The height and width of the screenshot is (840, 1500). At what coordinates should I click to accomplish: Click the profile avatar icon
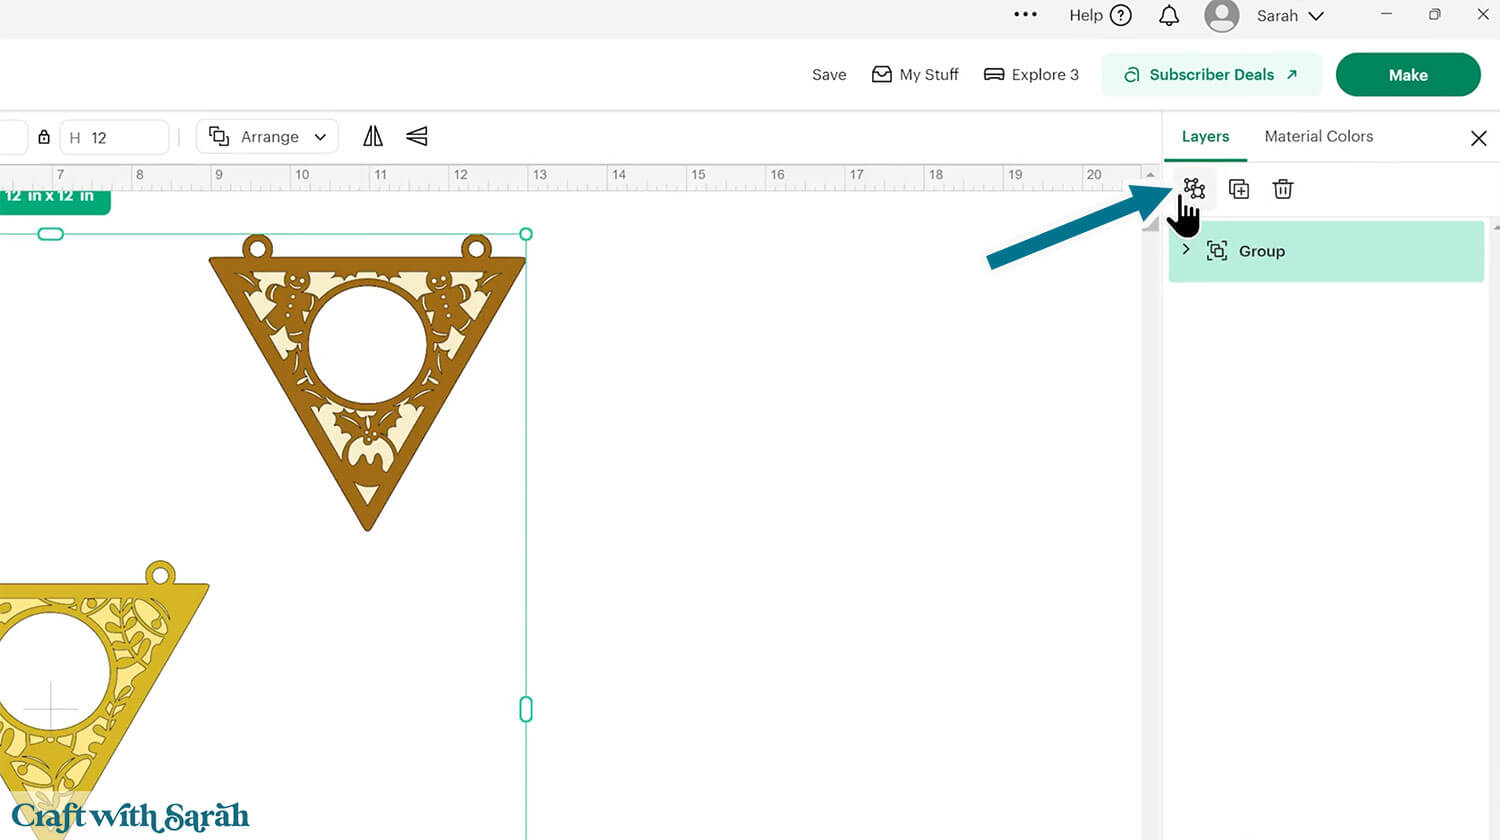tap(1221, 15)
